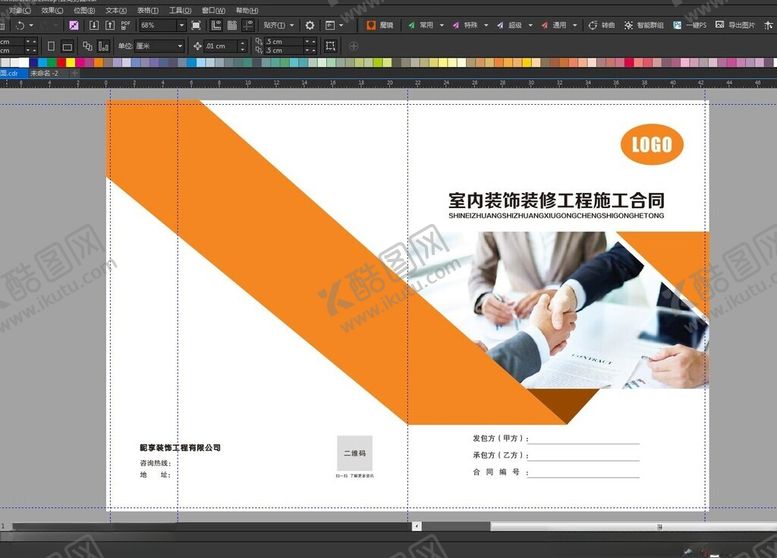Select portrait page orientation icon

(51, 46)
